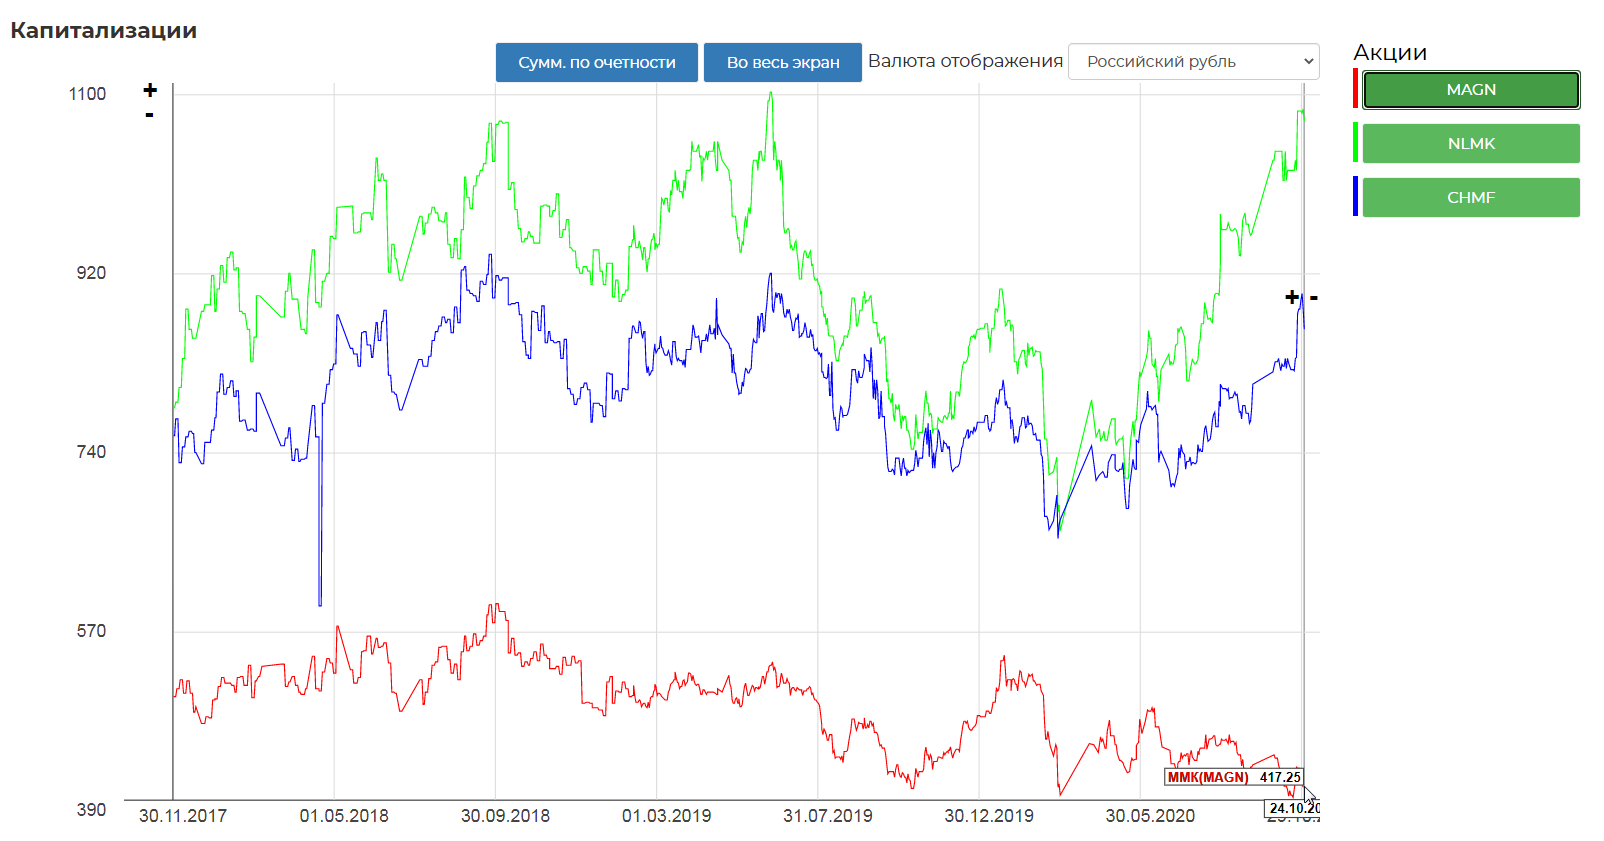Click the X-axis date label 01.03.2019
The width and height of the screenshot is (1604, 841).
667,816
